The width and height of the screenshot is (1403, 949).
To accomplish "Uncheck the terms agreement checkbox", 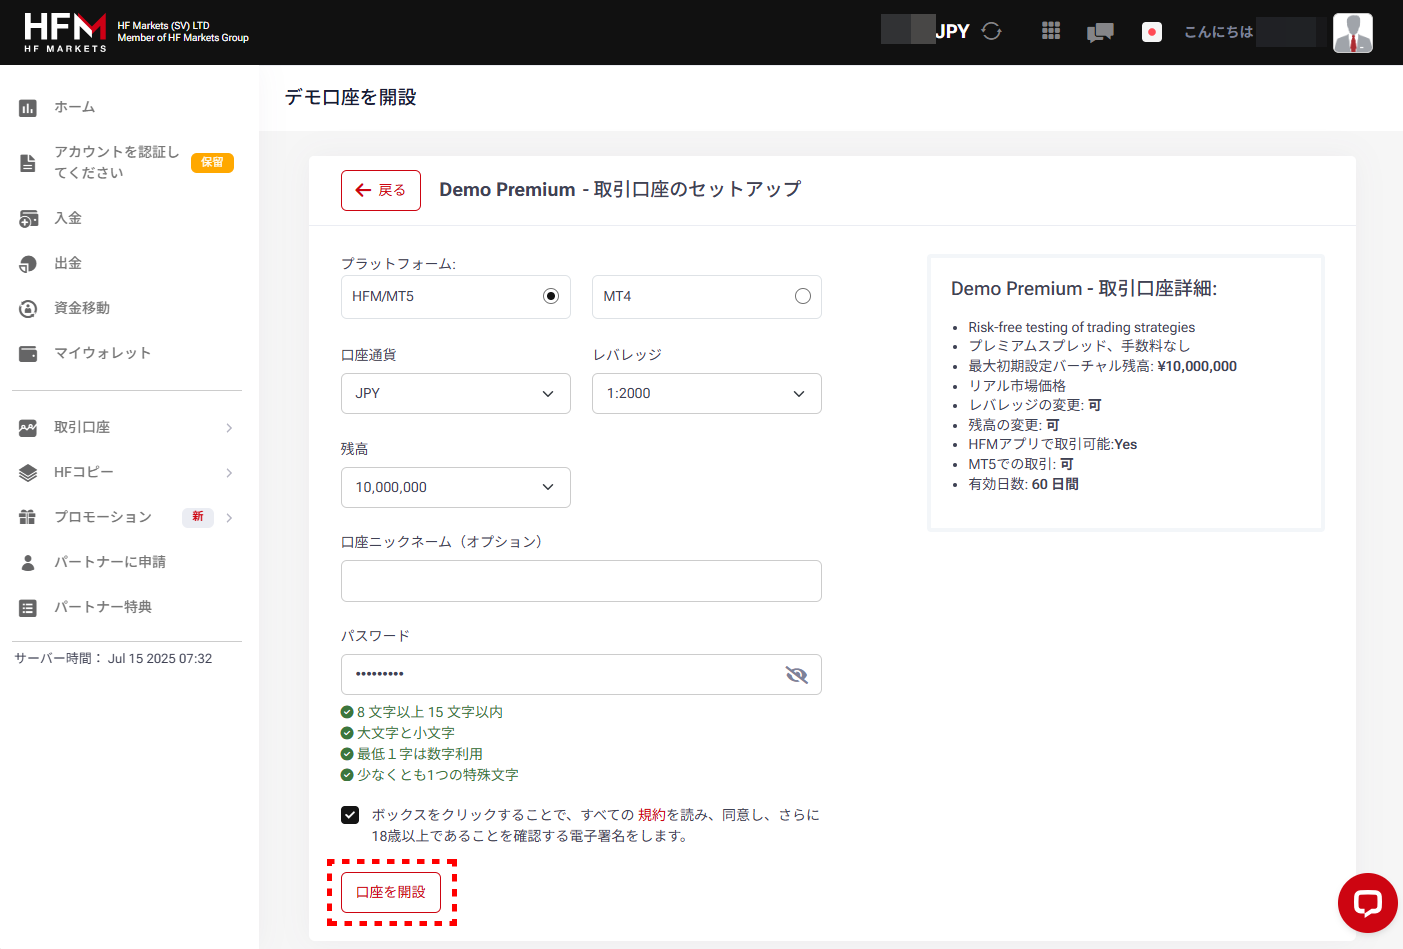I will tap(350, 815).
